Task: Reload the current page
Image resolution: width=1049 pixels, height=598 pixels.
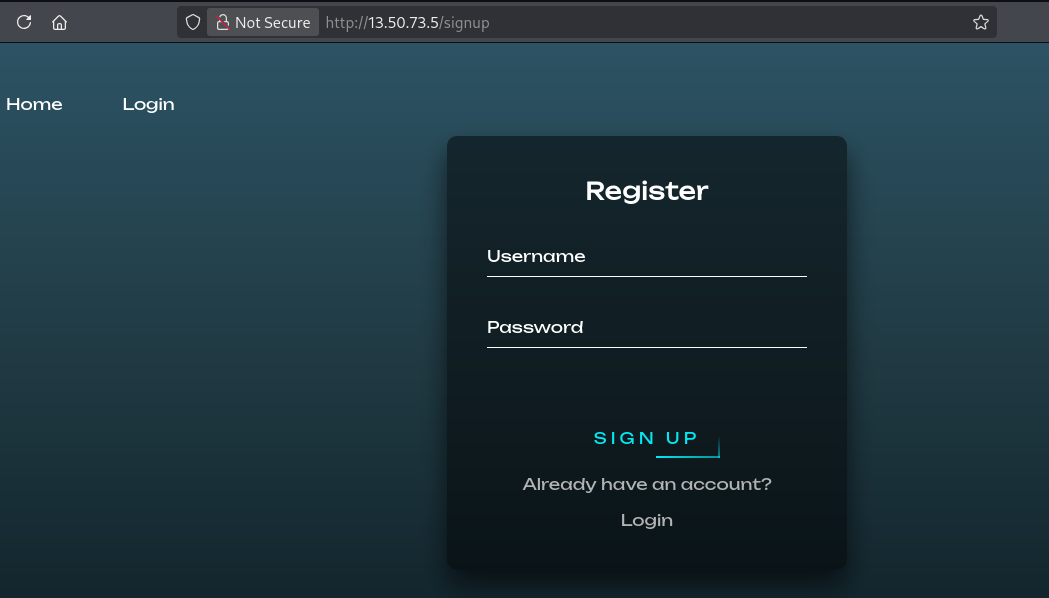Action: pos(24,22)
